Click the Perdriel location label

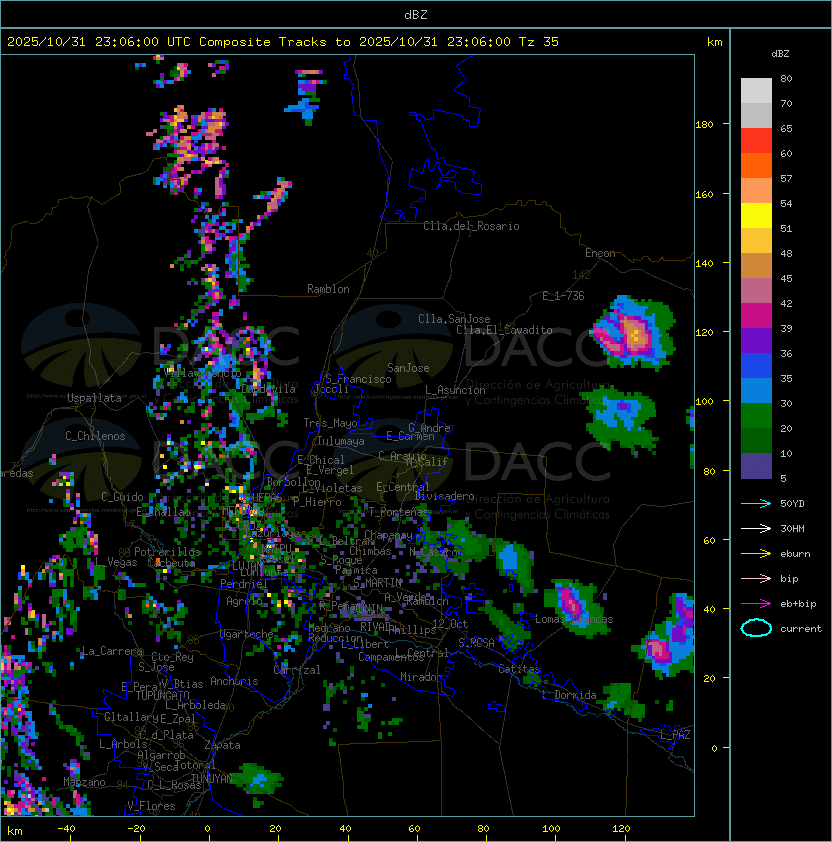pos(244,584)
